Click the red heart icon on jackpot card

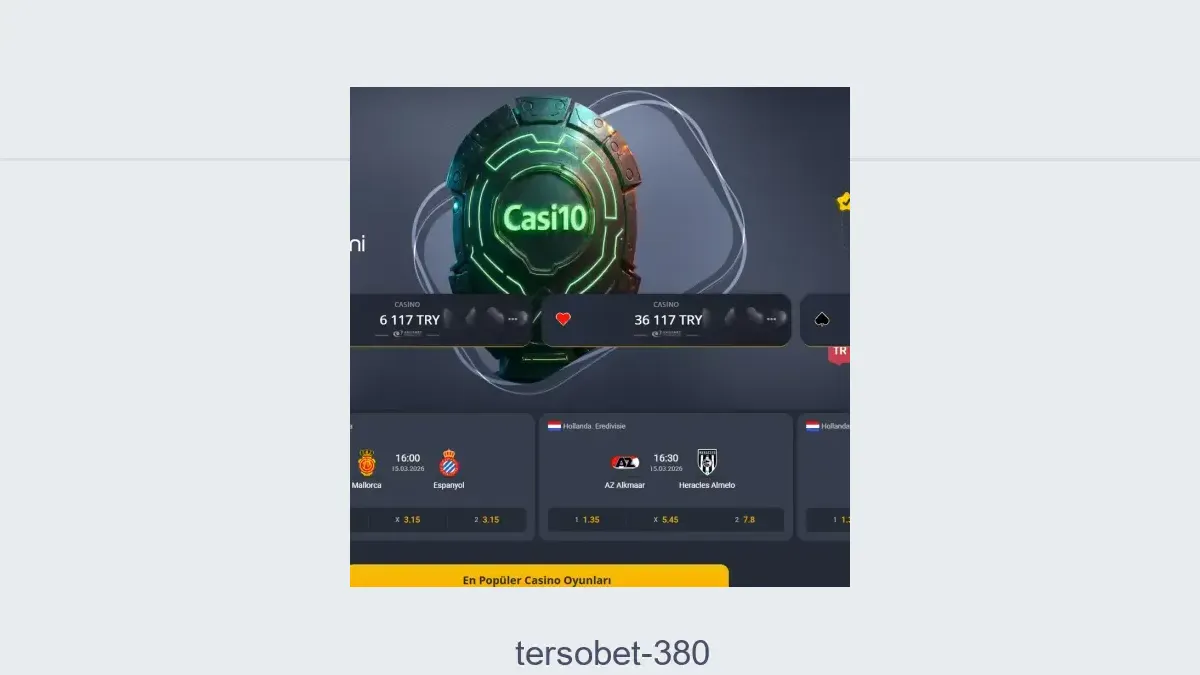[563, 319]
